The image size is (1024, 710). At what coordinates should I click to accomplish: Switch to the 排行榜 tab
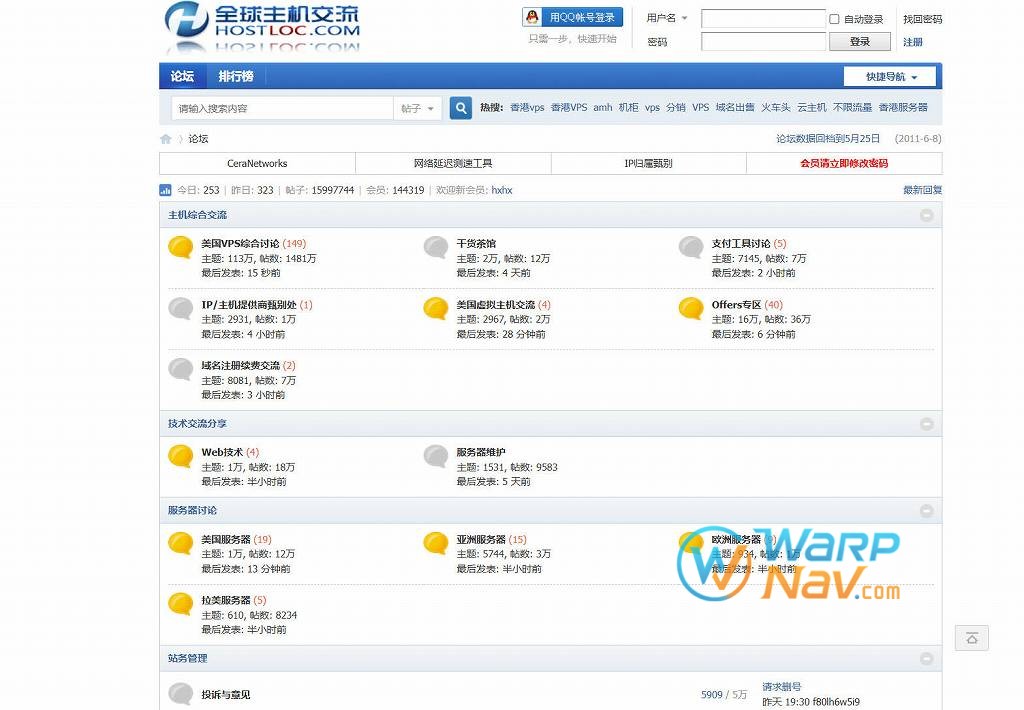click(x=236, y=77)
